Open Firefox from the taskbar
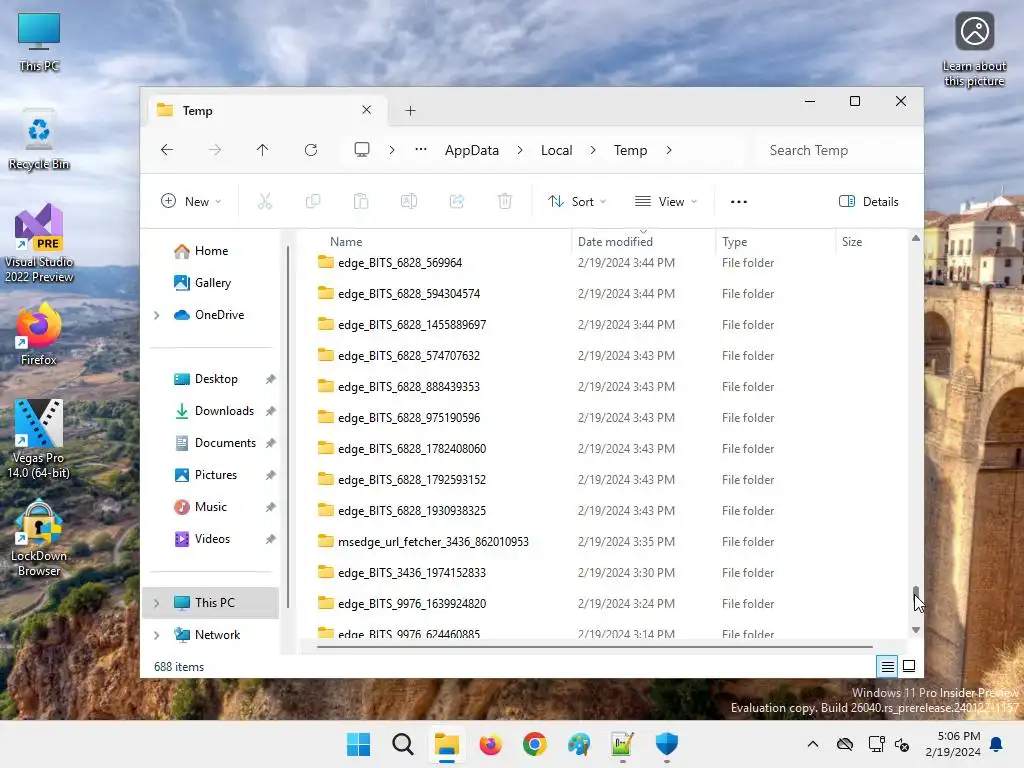Image resolution: width=1024 pixels, height=768 pixels. click(490, 744)
